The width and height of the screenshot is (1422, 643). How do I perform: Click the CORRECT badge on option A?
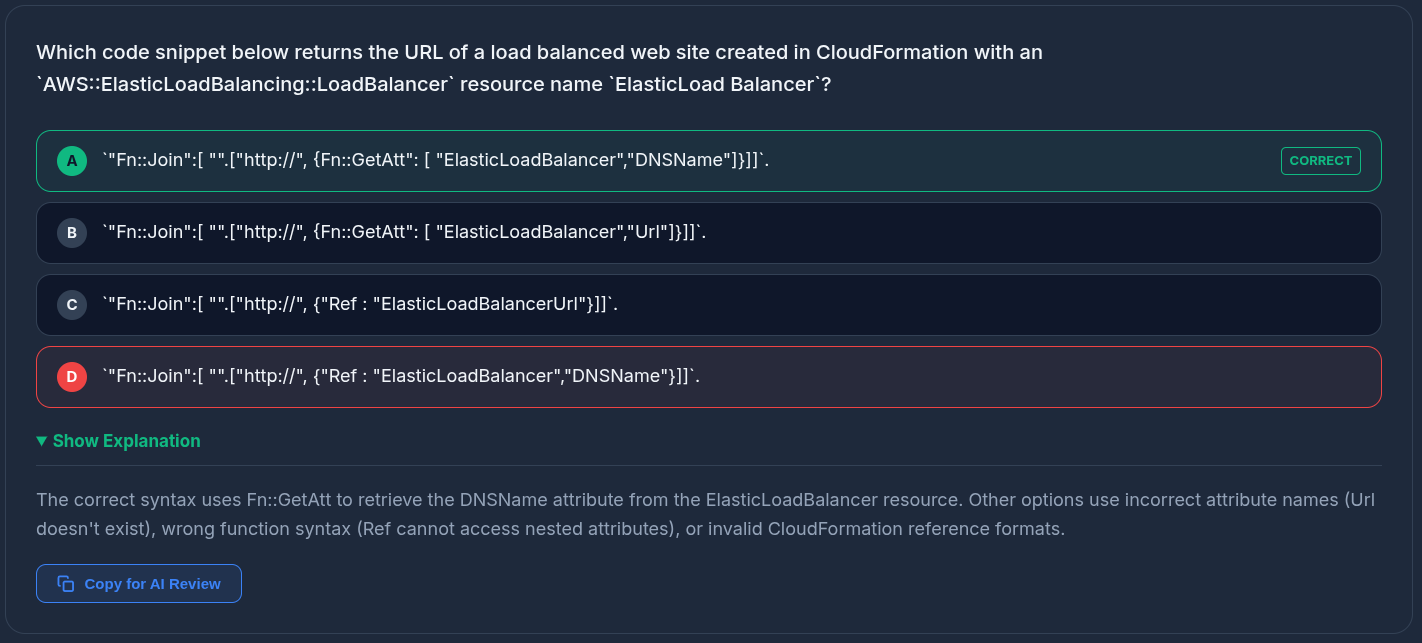click(x=1320, y=161)
